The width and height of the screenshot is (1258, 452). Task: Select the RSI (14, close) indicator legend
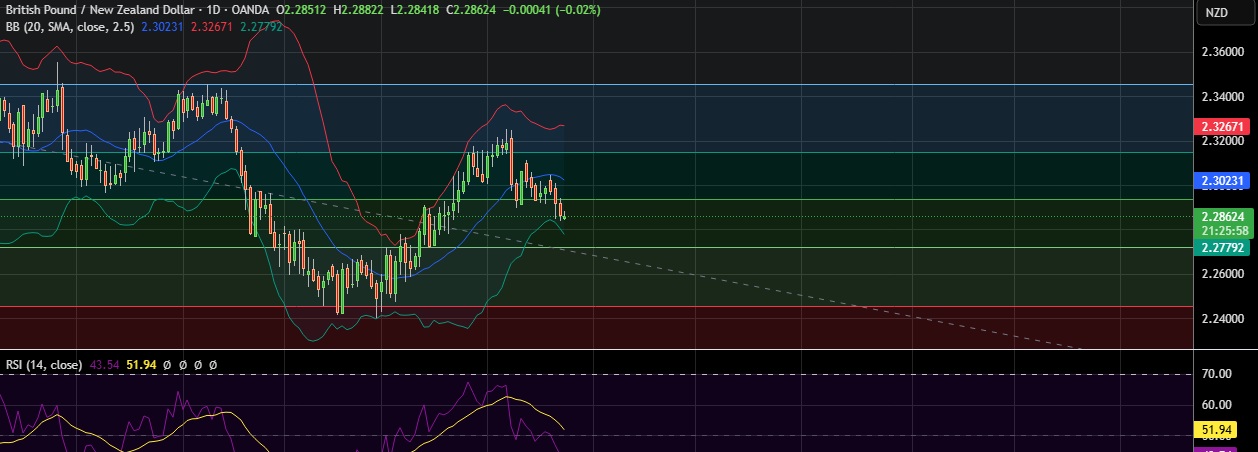tap(42, 365)
